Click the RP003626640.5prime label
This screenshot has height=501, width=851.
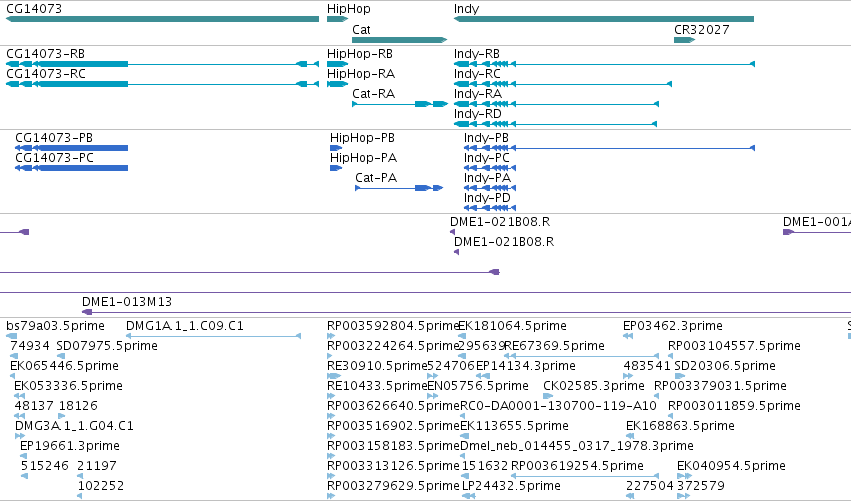pyautogui.click(x=393, y=406)
